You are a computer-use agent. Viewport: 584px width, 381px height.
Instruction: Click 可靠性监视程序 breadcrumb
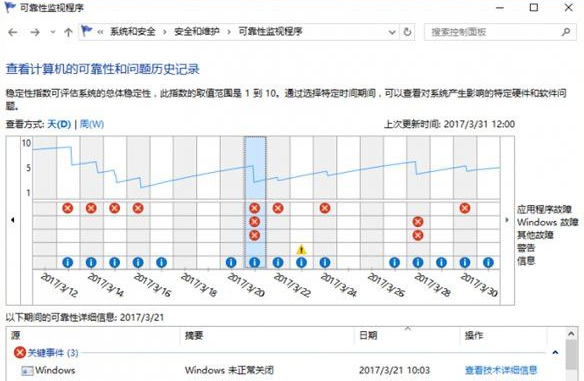(270, 32)
